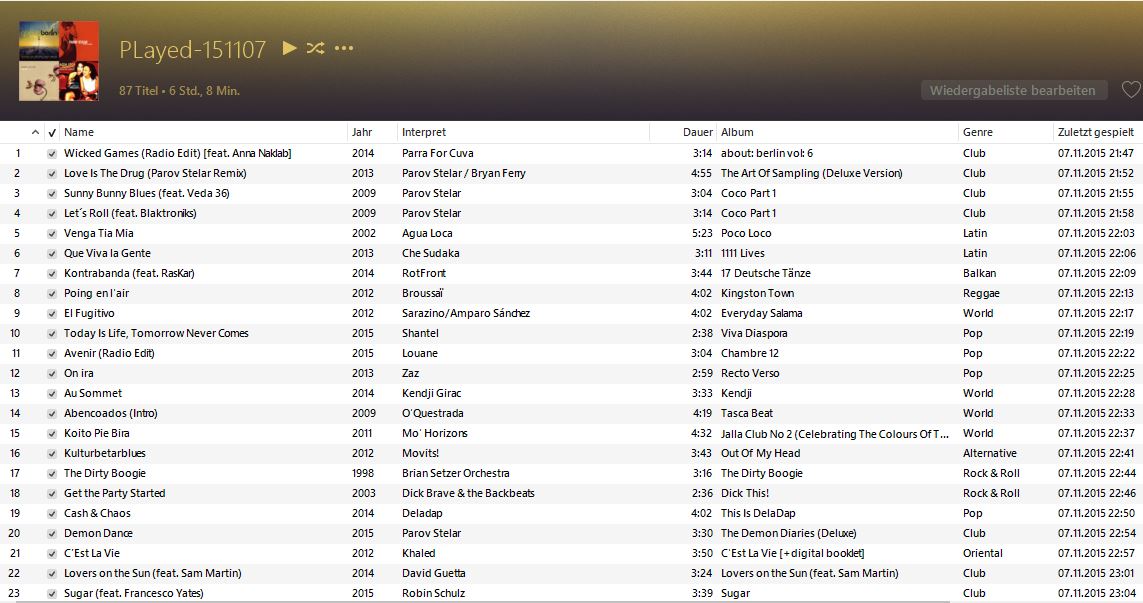Sort by Zuletzt gespielt column
1143x603 pixels.
[1095, 132]
